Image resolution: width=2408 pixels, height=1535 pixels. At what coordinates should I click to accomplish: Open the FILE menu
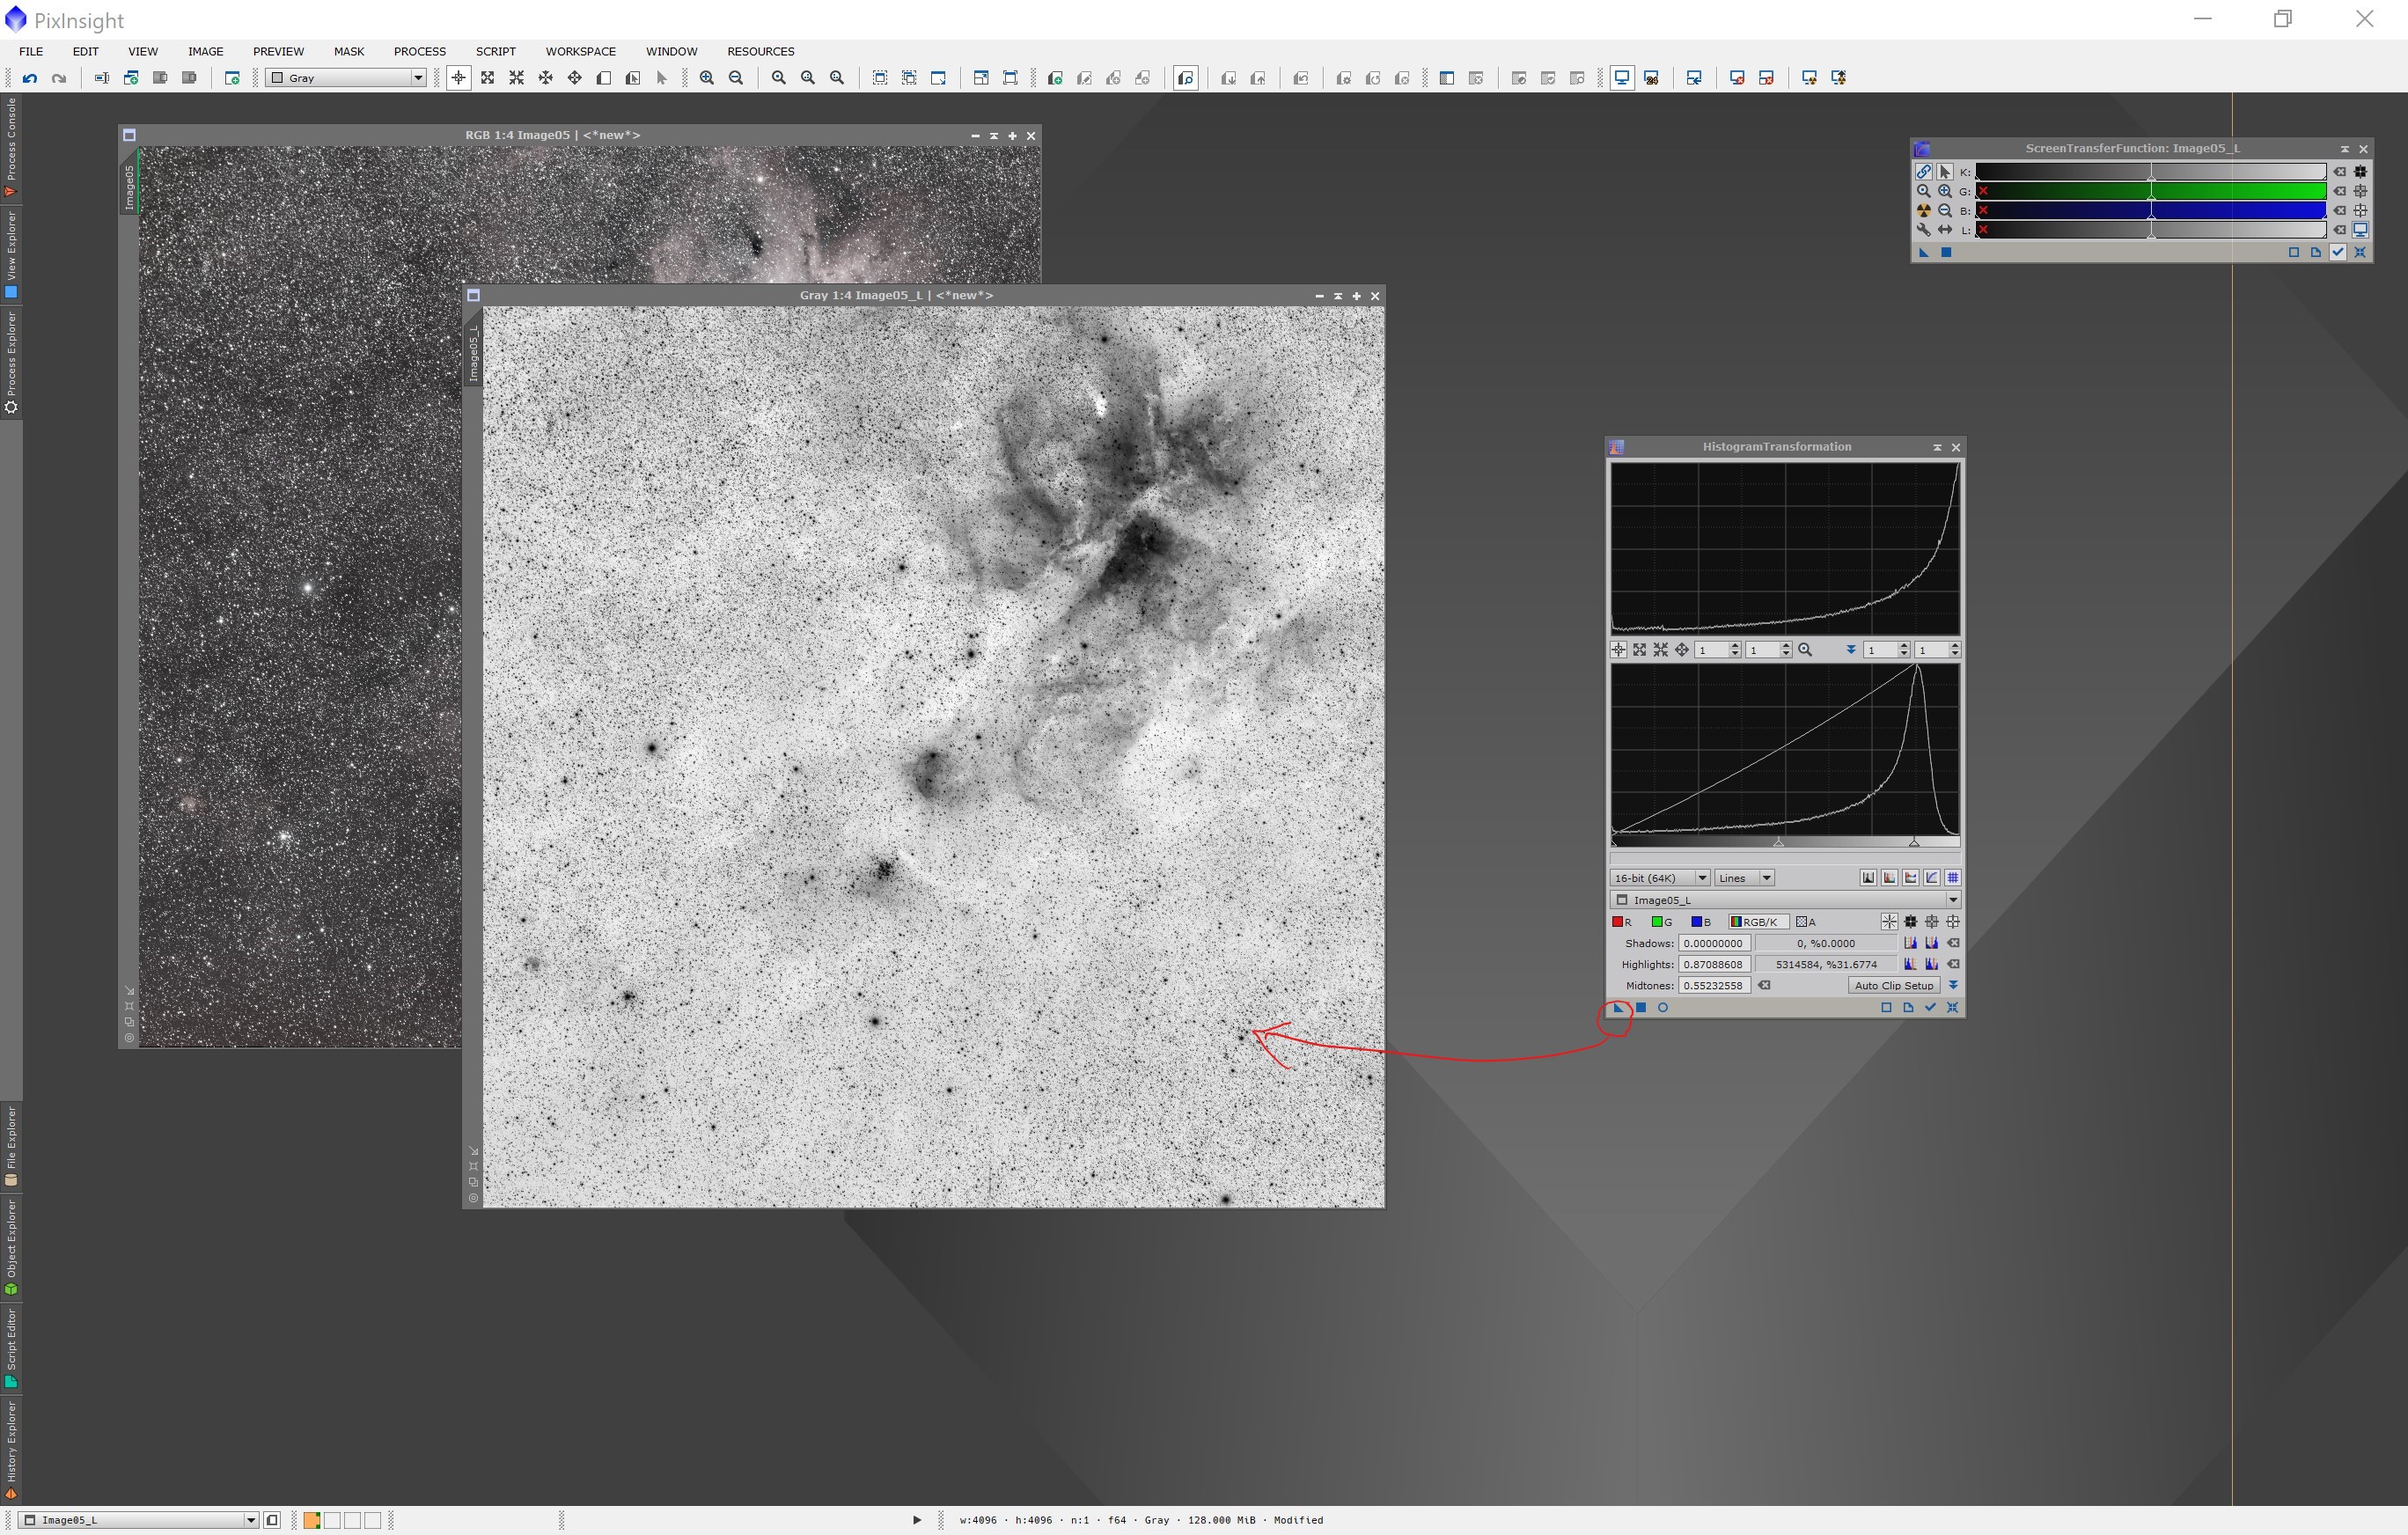31,51
